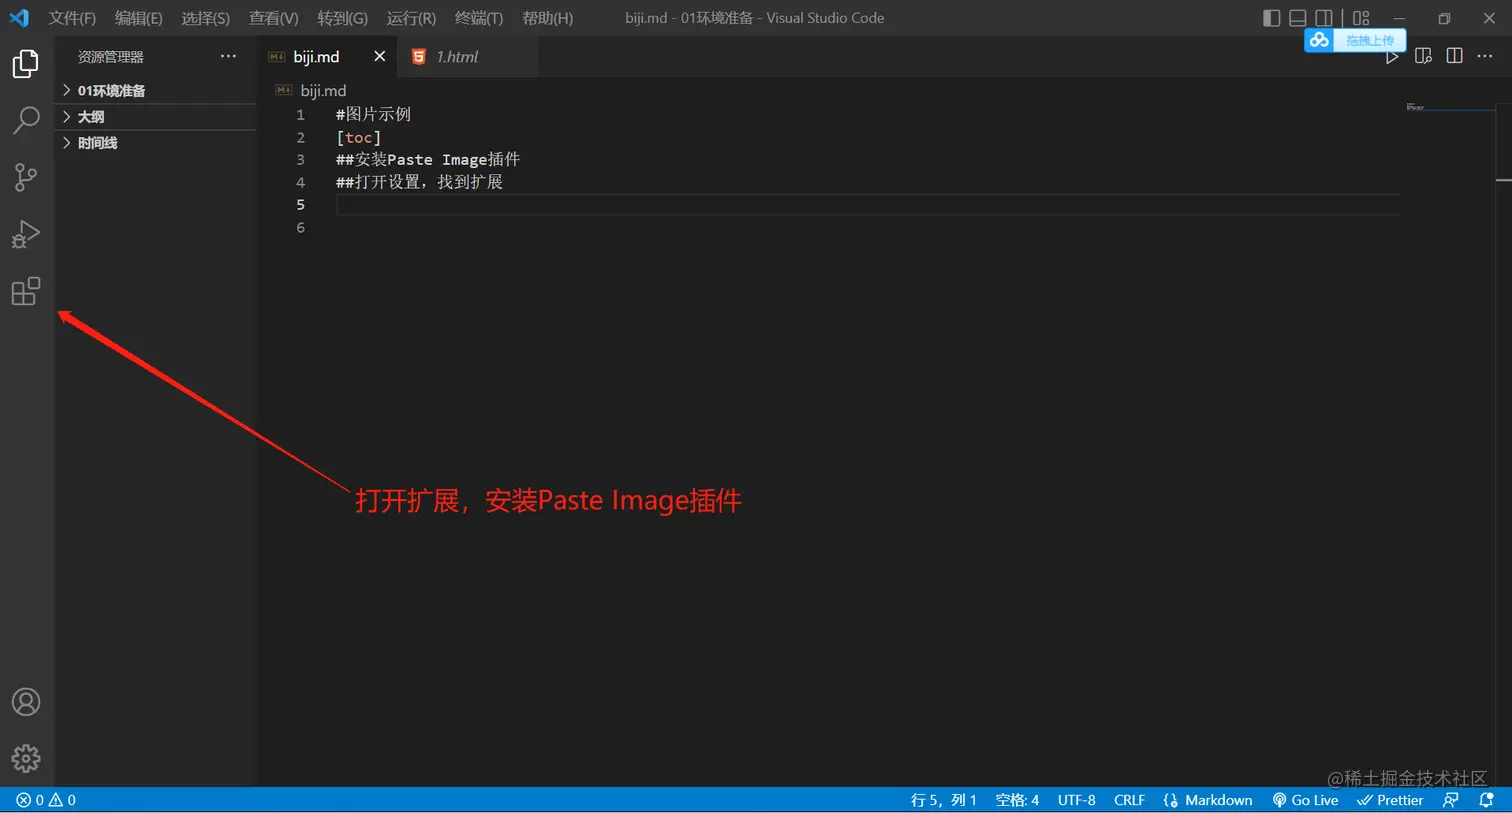Image resolution: width=1512 pixels, height=813 pixels.
Task: Click the run play icon in editor toolbar
Action: pyautogui.click(x=1391, y=57)
